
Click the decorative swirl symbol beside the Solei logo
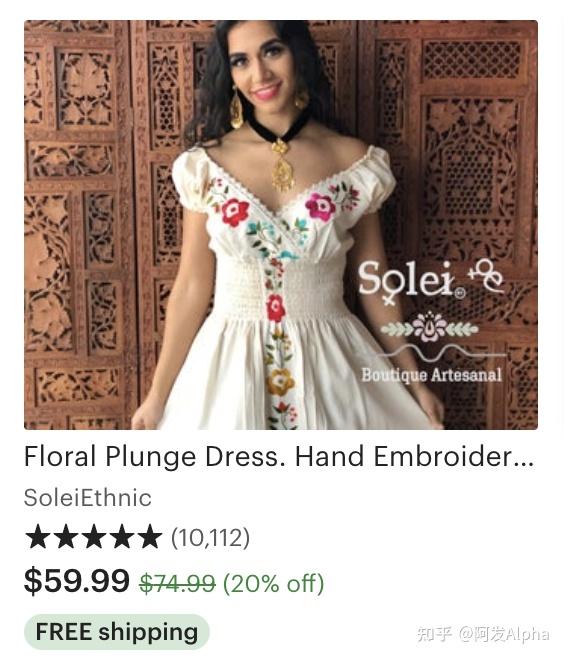[487, 276]
